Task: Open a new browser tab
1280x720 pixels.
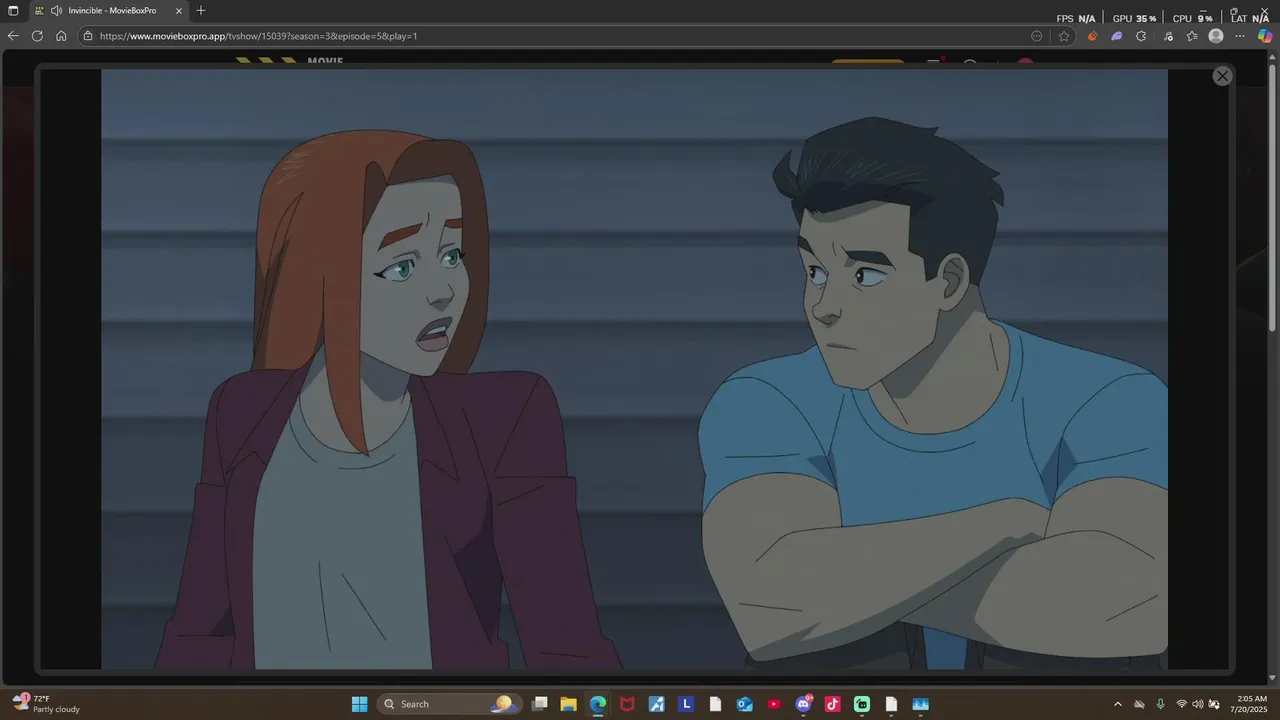Action: point(201,10)
